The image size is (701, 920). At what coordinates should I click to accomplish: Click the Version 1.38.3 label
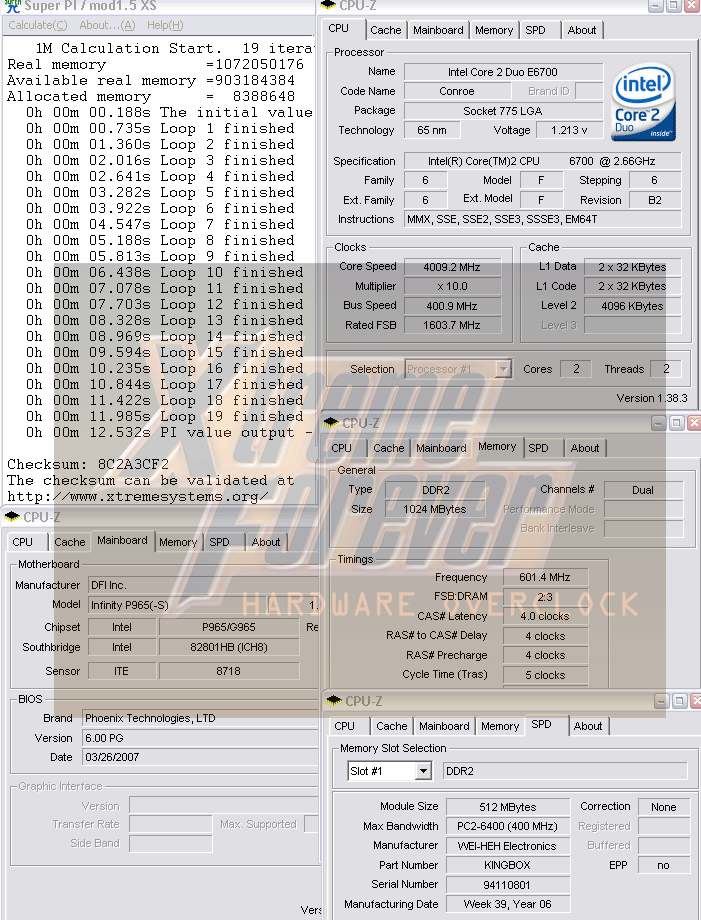[x=652, y=398]
